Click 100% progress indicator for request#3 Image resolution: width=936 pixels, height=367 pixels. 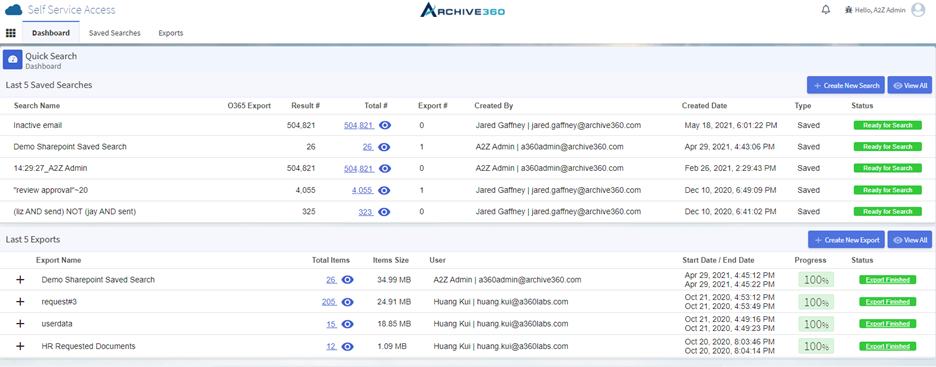[815, 302]
